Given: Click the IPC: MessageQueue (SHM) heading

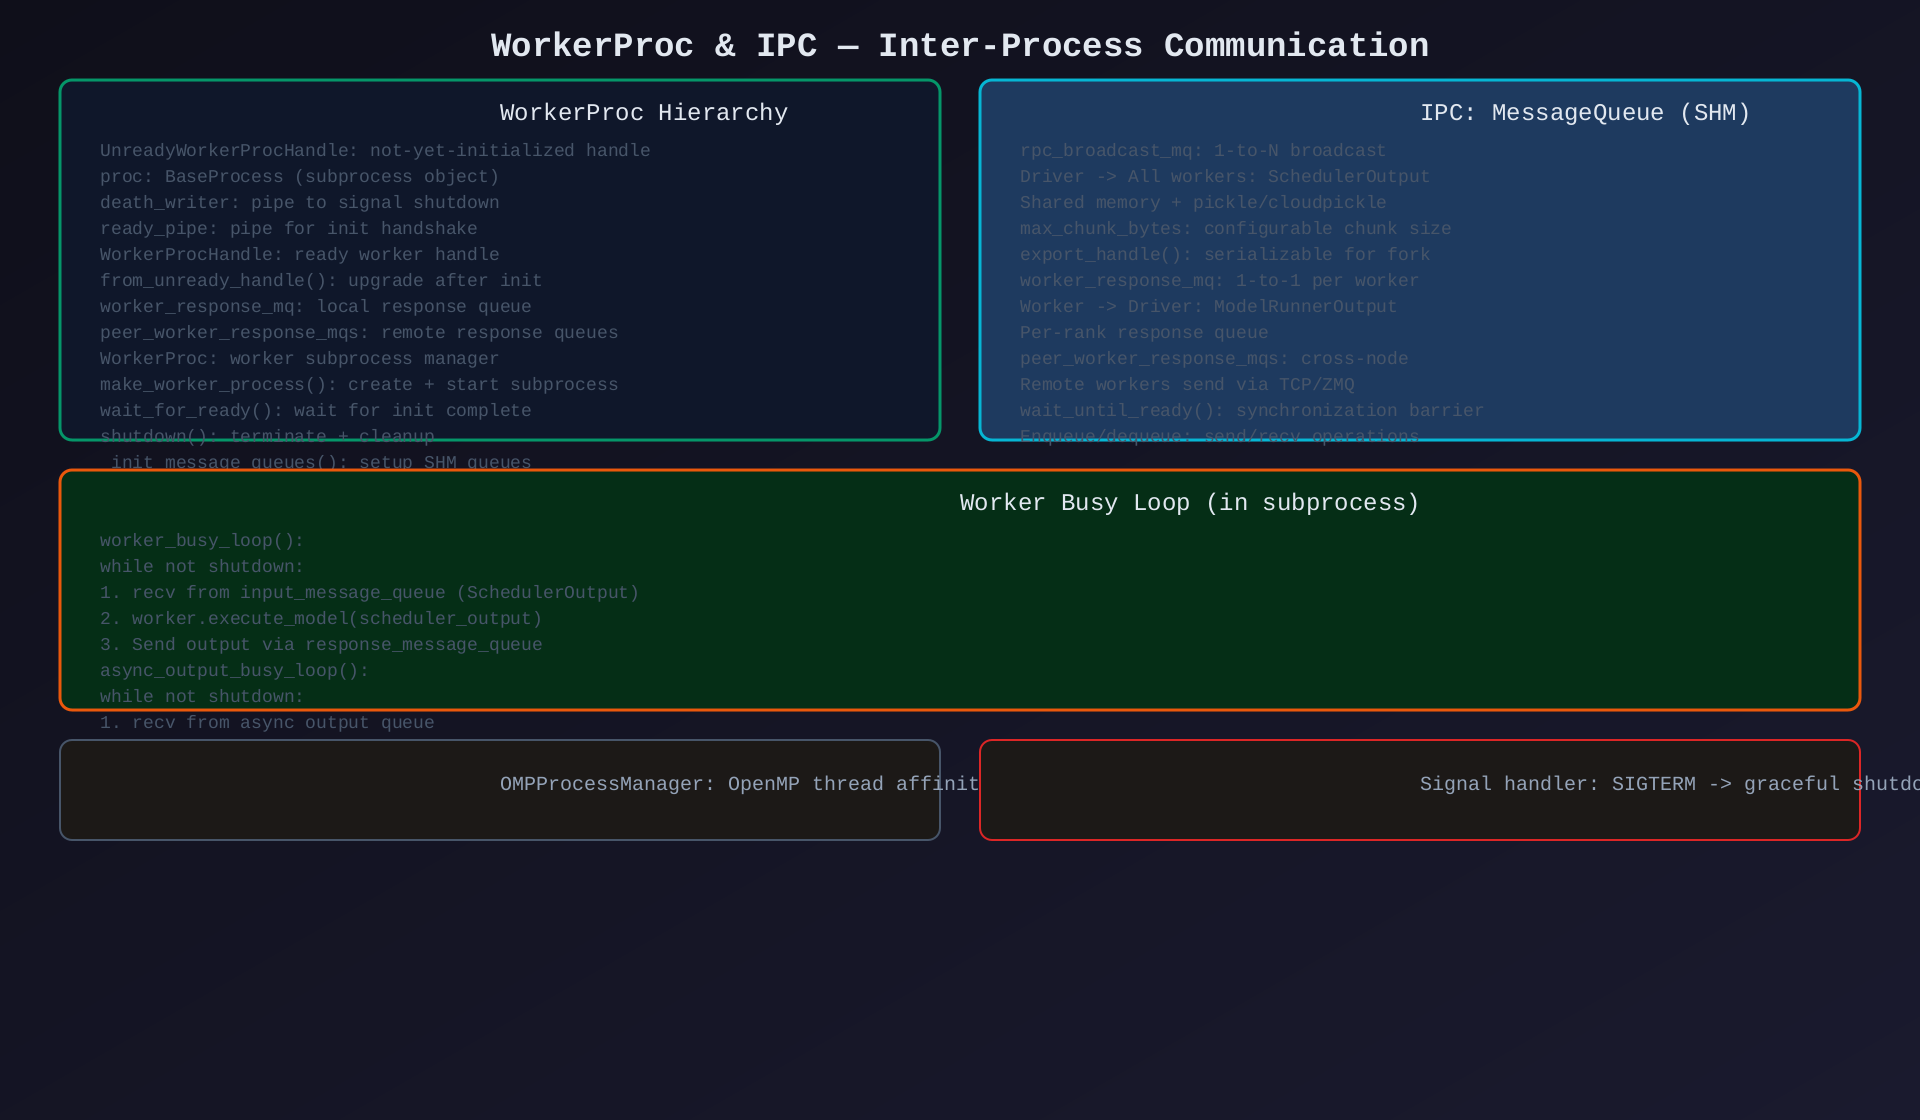Looking at the screenshot, I should click(1584, 113).
